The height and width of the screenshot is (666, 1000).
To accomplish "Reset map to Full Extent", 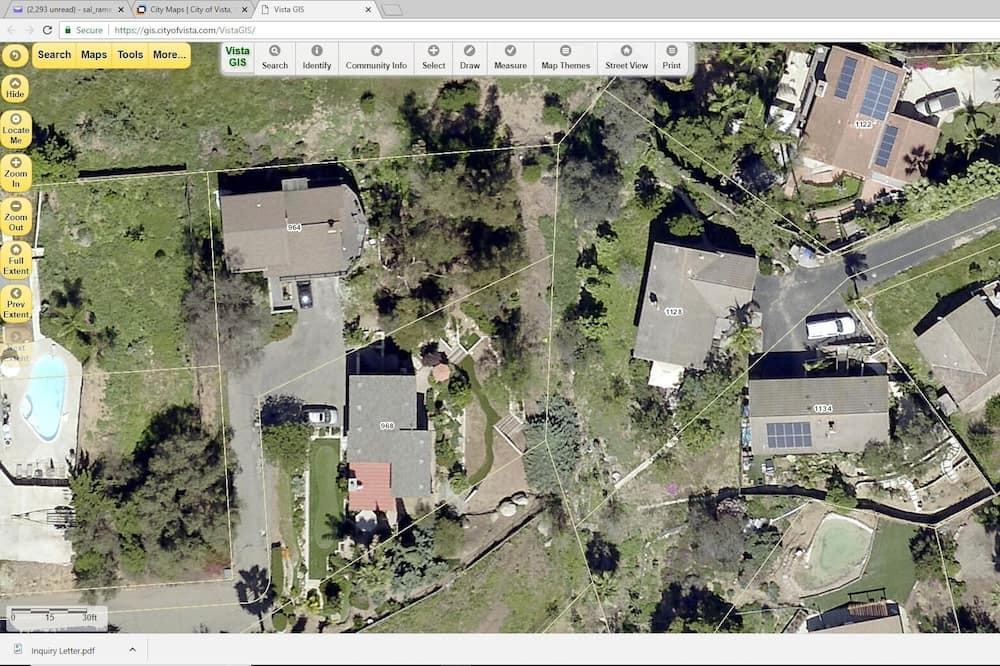I will (16, 260).
